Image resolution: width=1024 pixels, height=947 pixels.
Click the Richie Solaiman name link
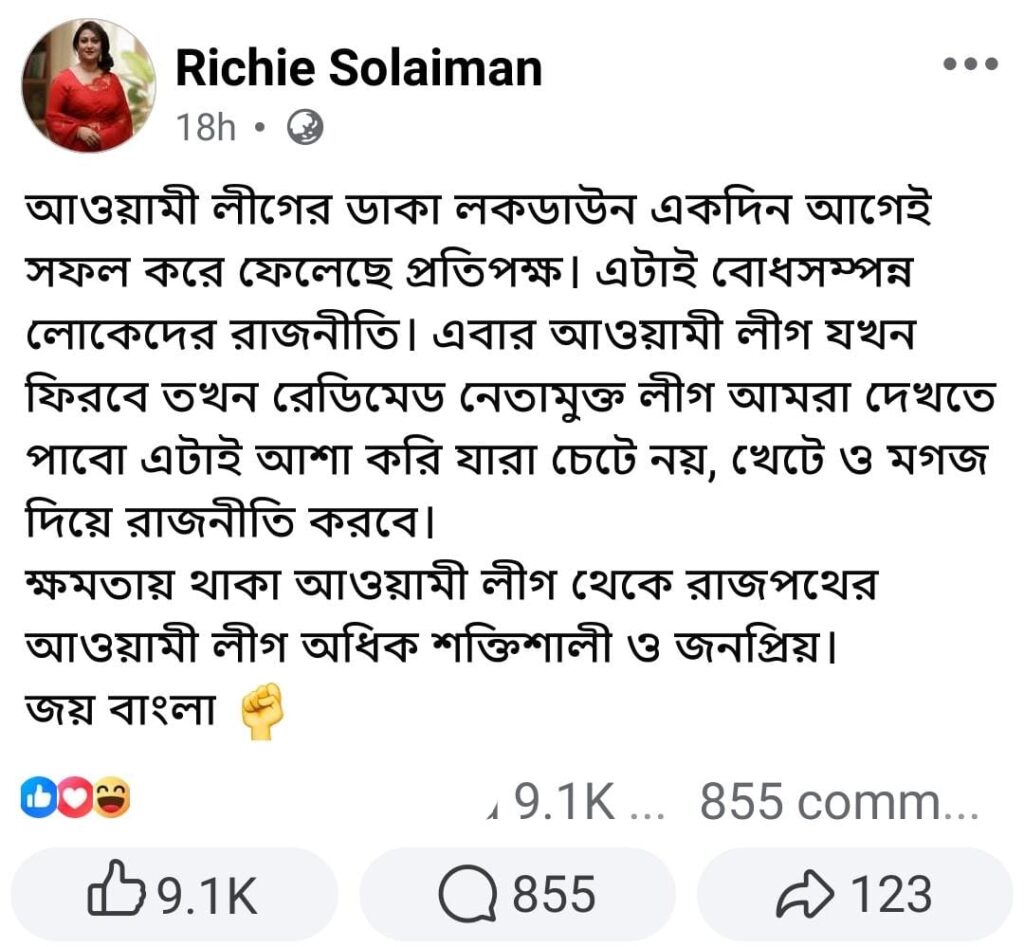(x=358, y=69)
